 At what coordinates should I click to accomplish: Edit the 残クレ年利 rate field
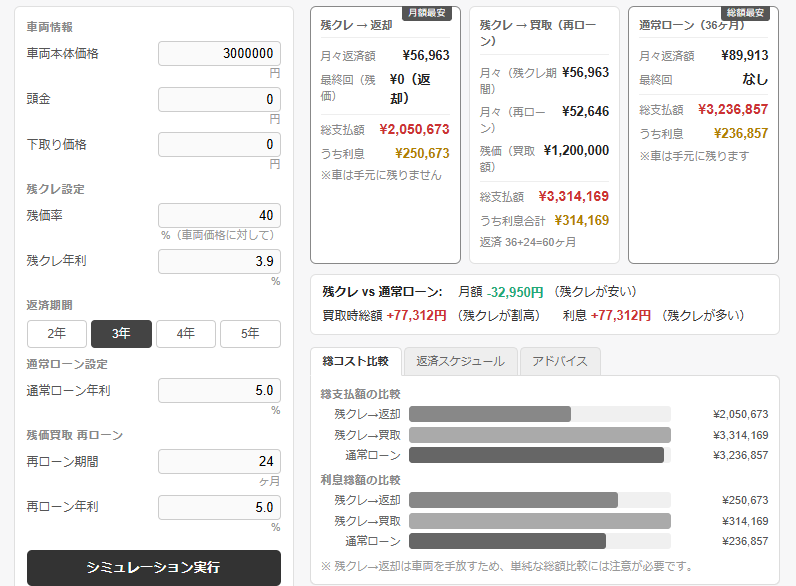[219, 262]
